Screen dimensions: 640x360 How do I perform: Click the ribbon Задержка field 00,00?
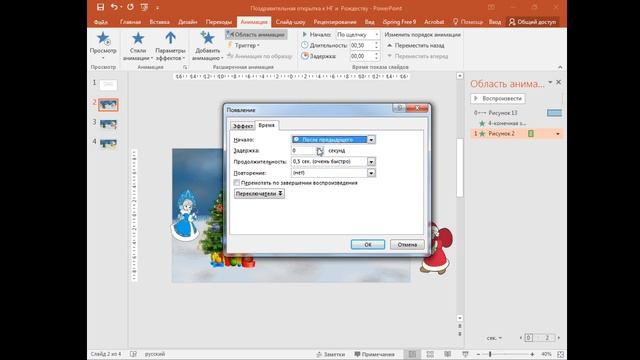[x=362, y=56]
